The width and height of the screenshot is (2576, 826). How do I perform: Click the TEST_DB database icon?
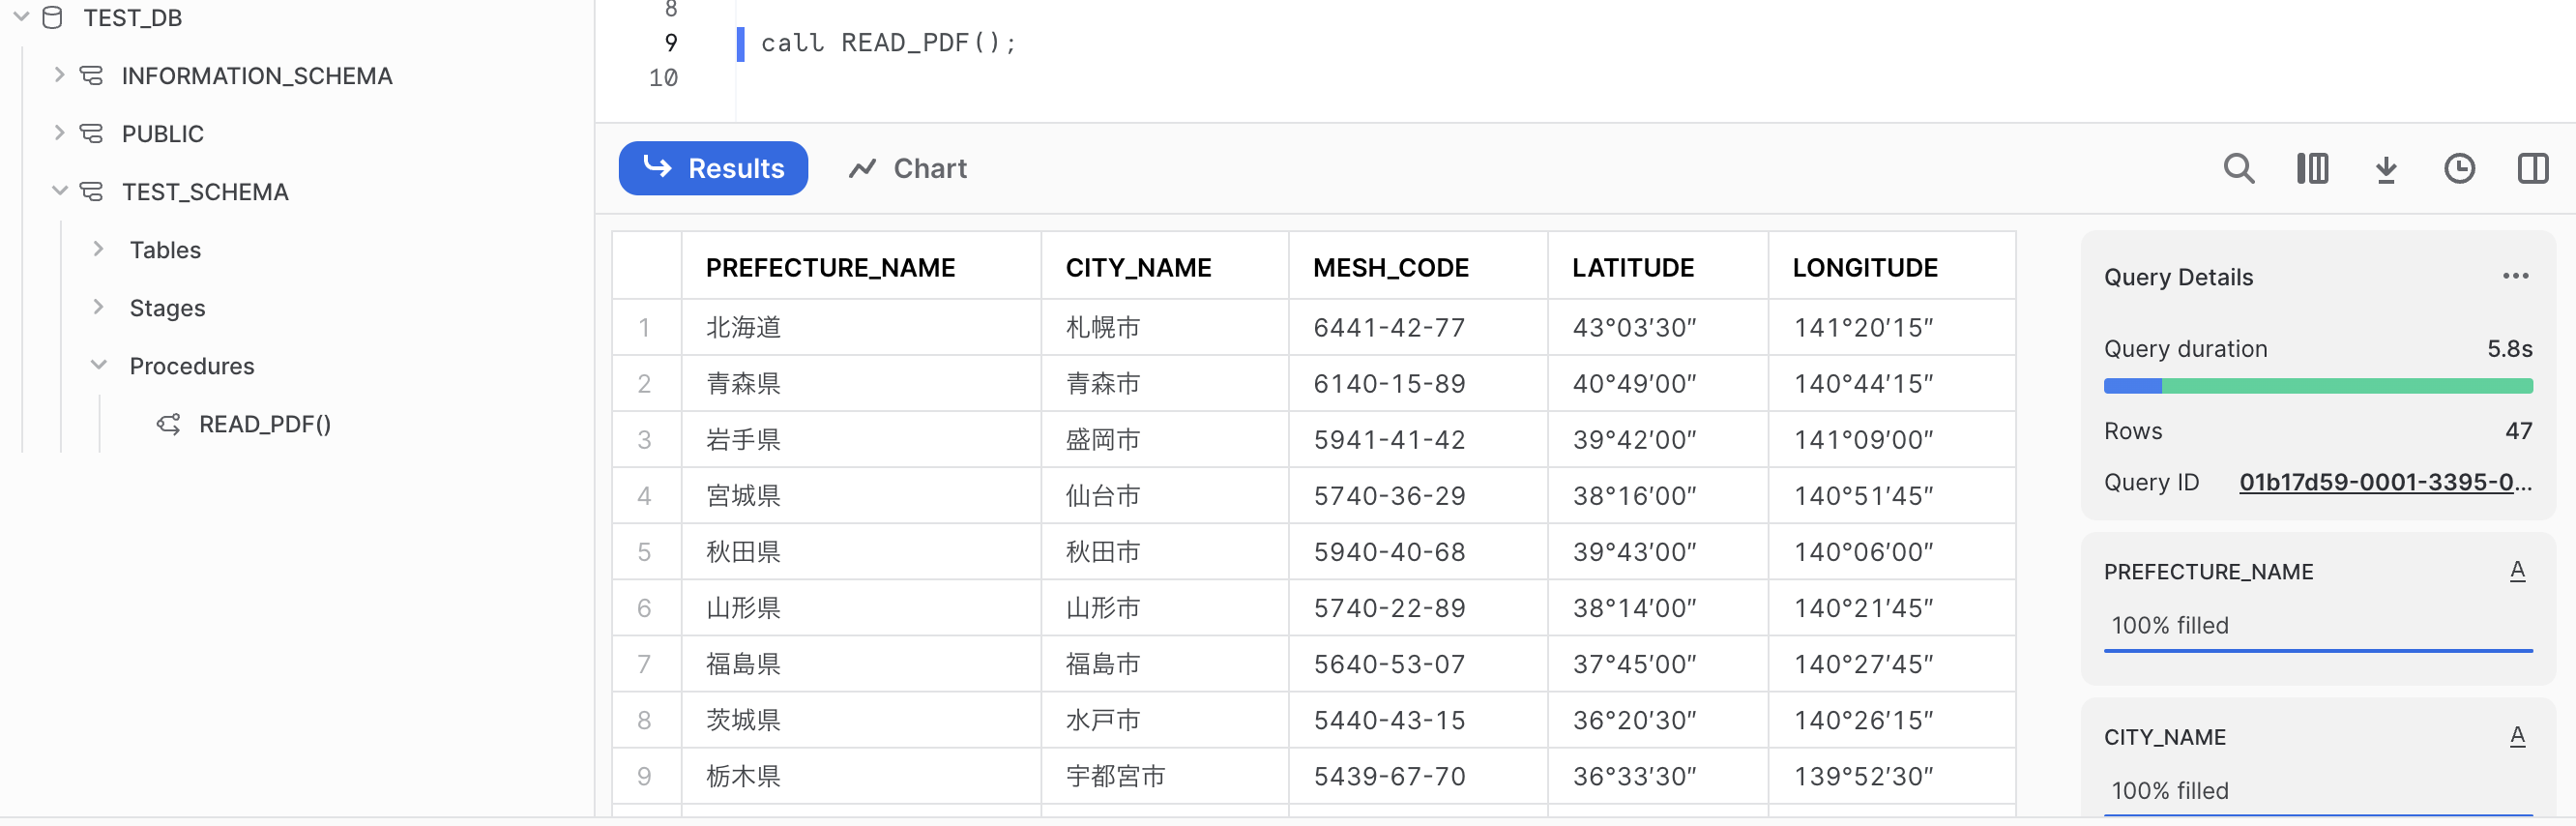tap(52, 18)
